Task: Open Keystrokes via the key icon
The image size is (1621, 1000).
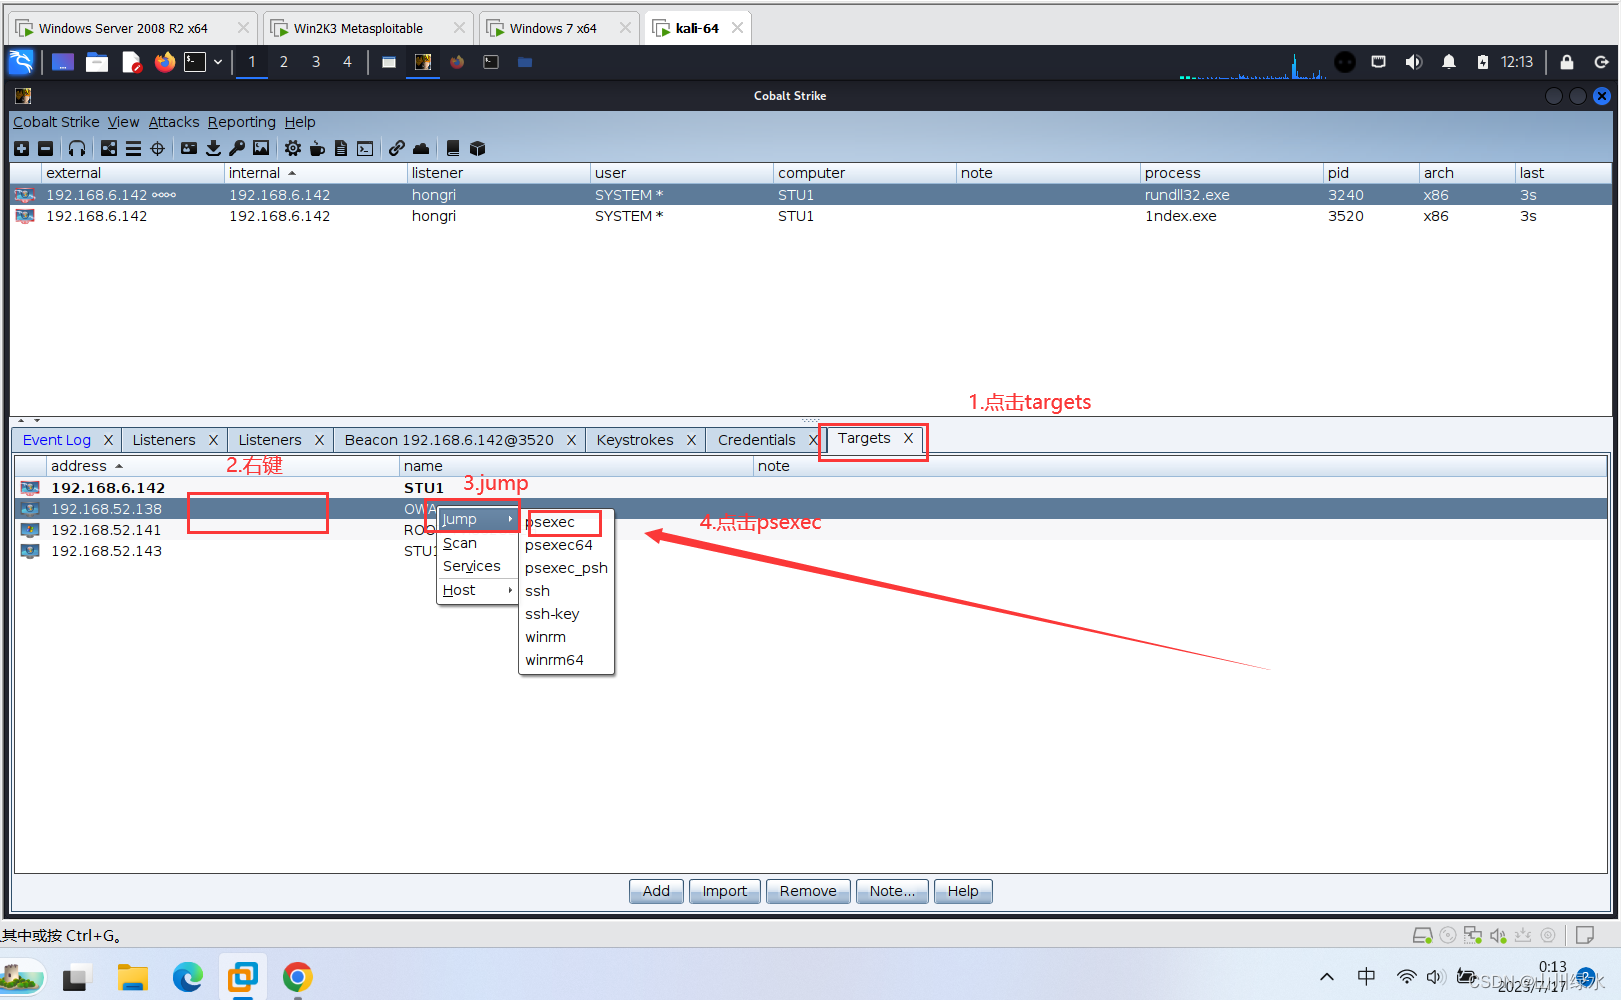Action: [x=237, y=148]
